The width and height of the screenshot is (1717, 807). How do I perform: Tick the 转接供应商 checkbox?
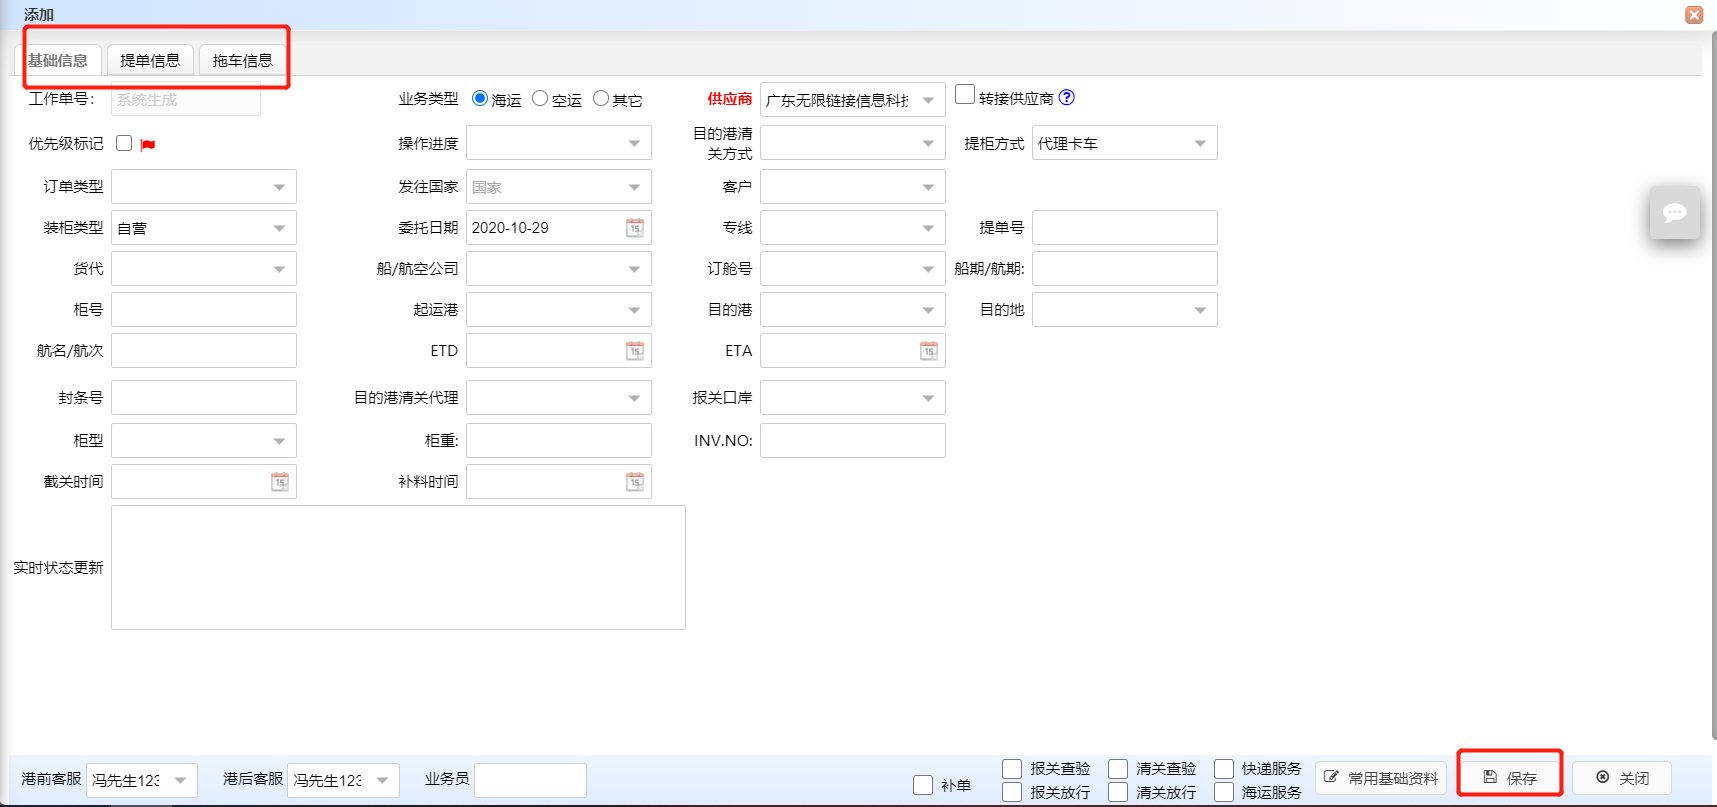(x=965, y=94)
